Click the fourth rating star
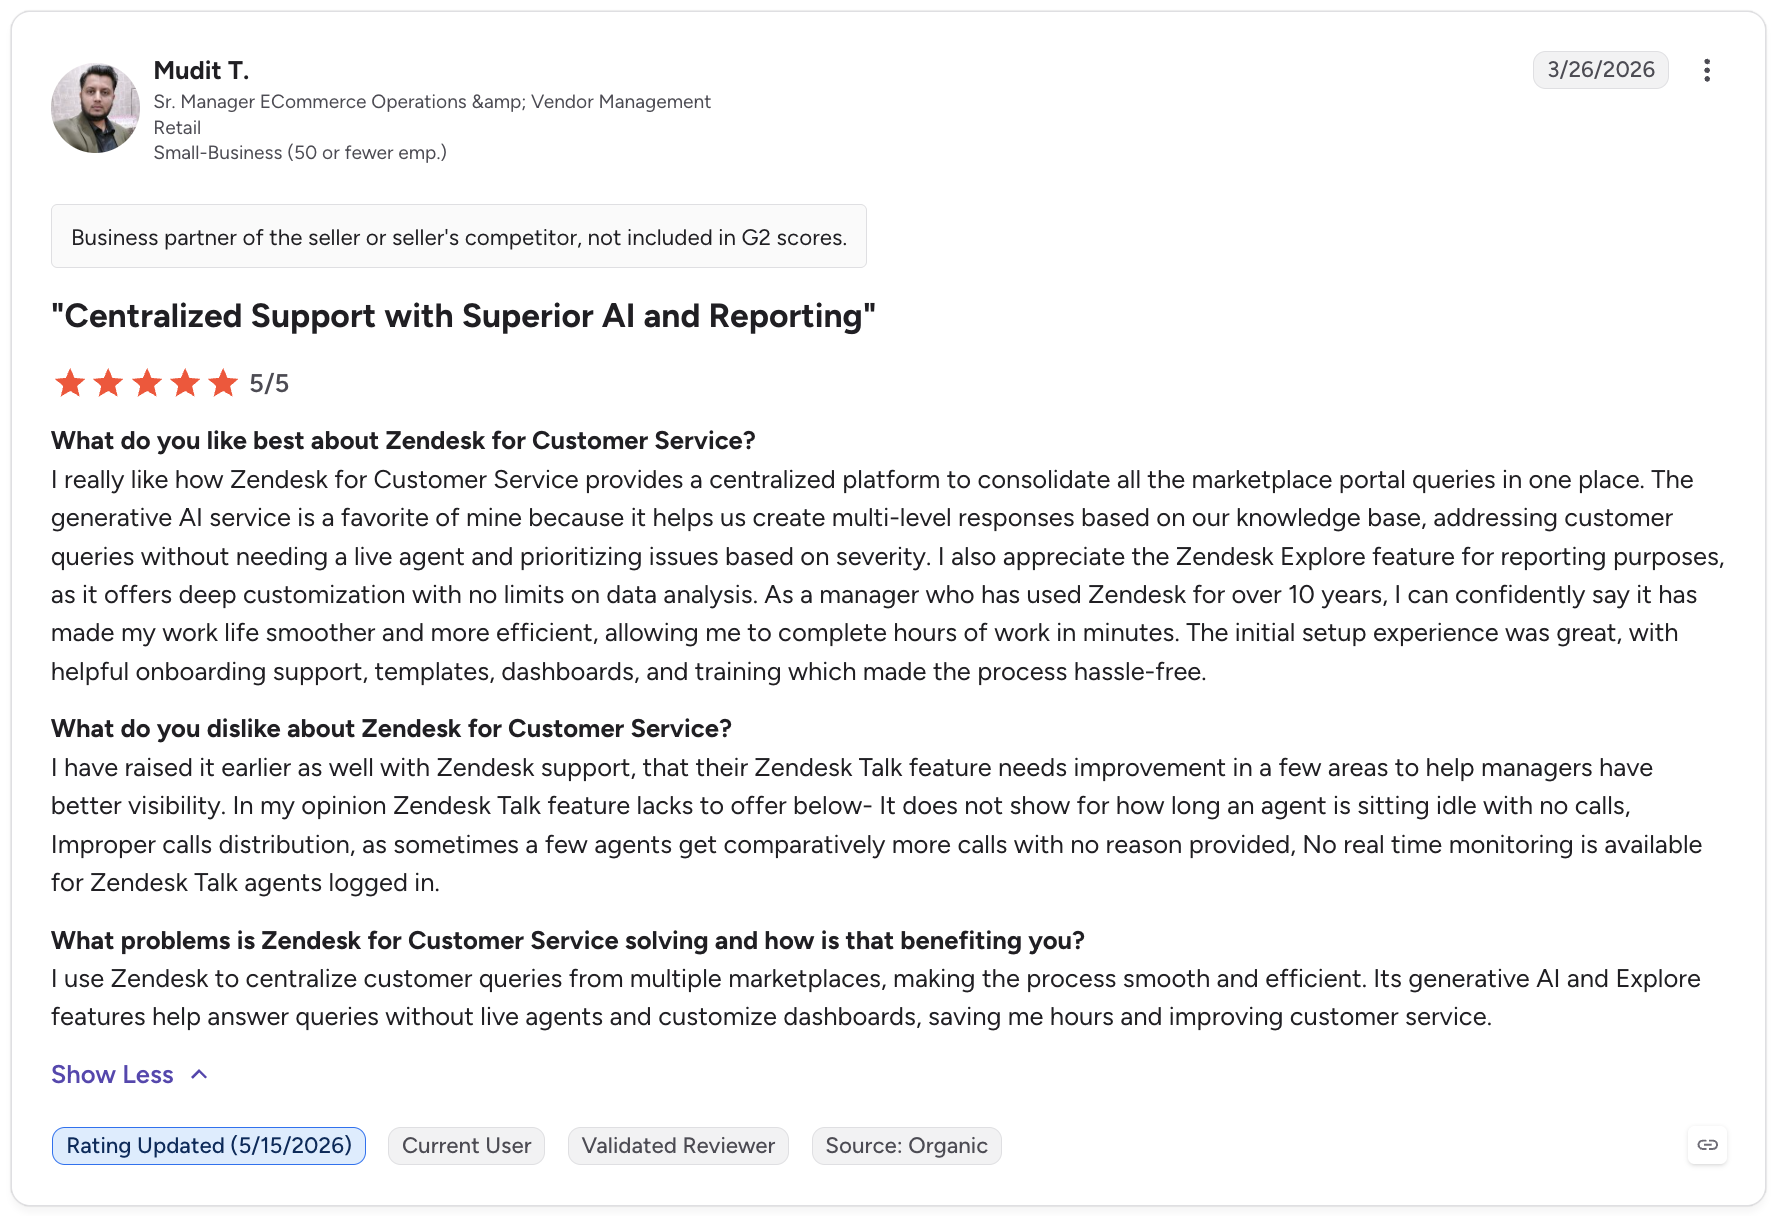The height and width of the screenshot is (1216, 1778). click(x=185, y=383)
